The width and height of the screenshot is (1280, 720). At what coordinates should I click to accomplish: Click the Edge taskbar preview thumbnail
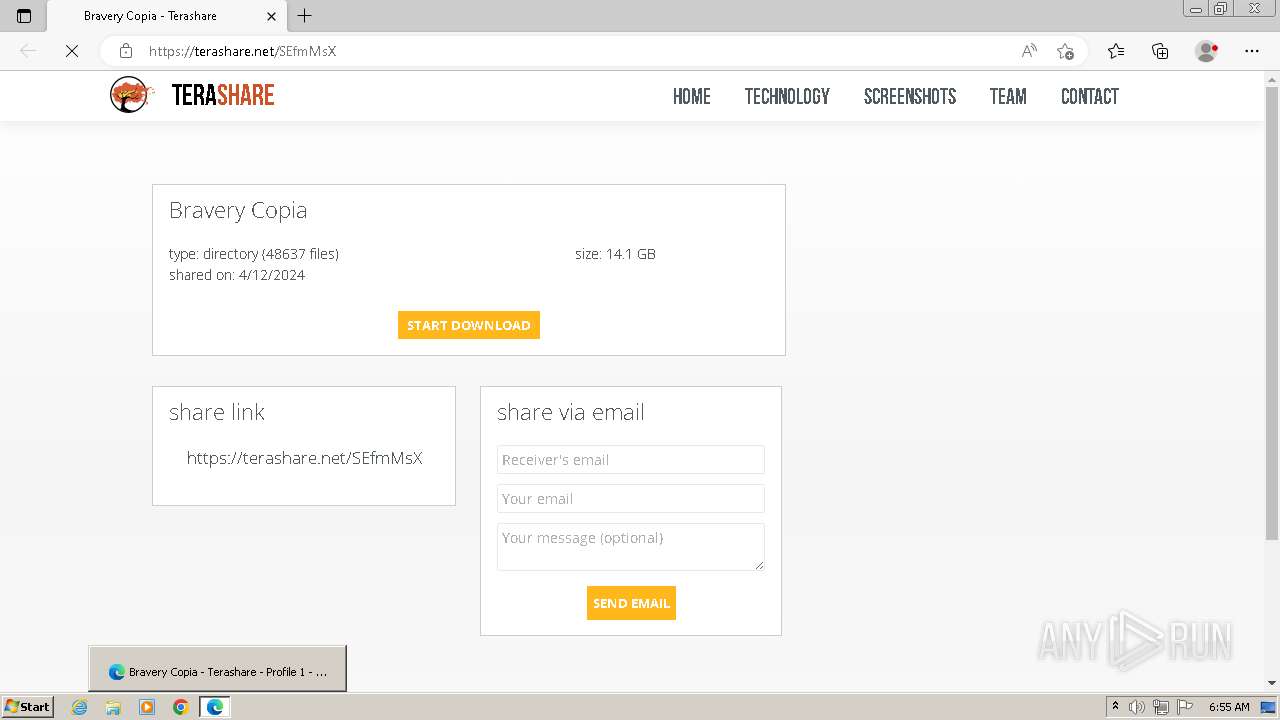tap(217, 669)
